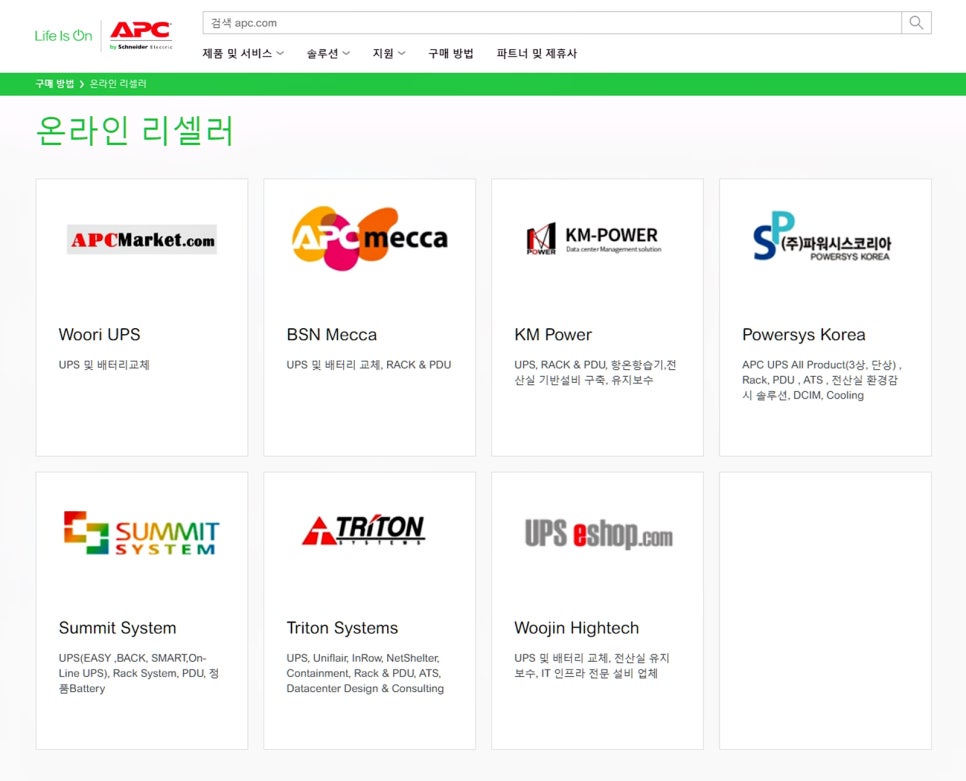Click the search magnifier icon
The image size is (966, 781).
[x=916, y=23]
